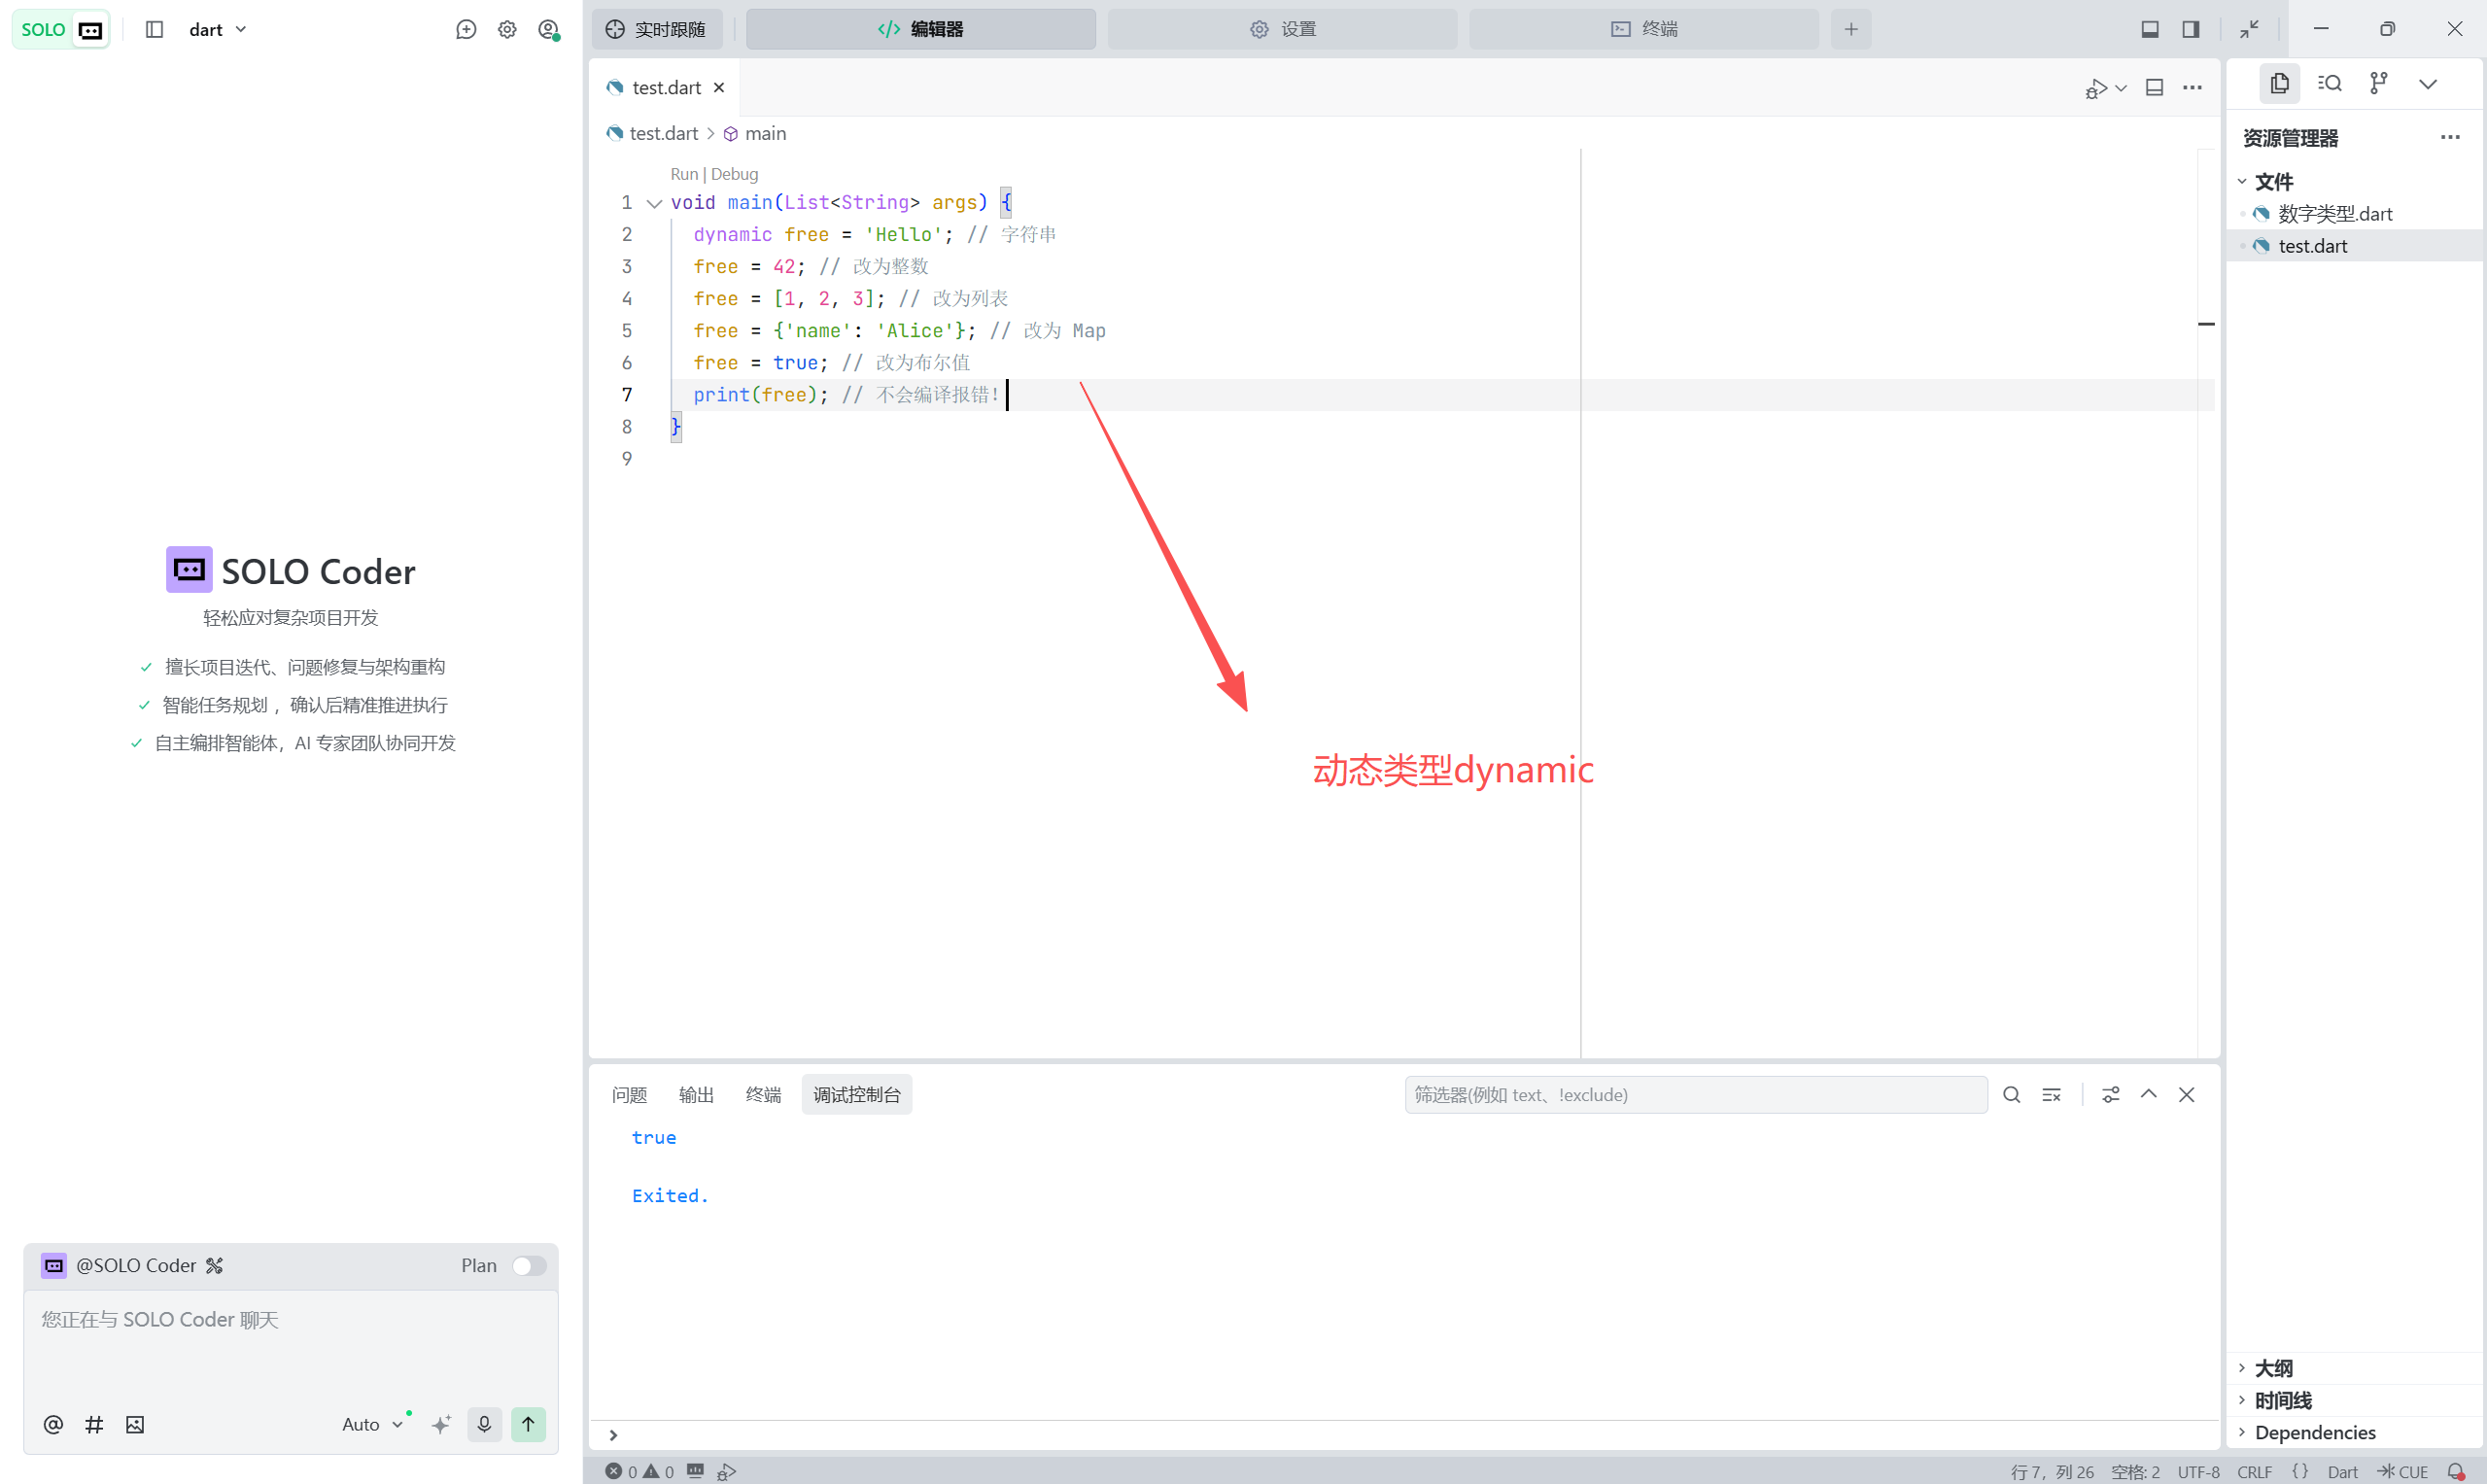Click the send arrow button in chat

click(528, 1423)
